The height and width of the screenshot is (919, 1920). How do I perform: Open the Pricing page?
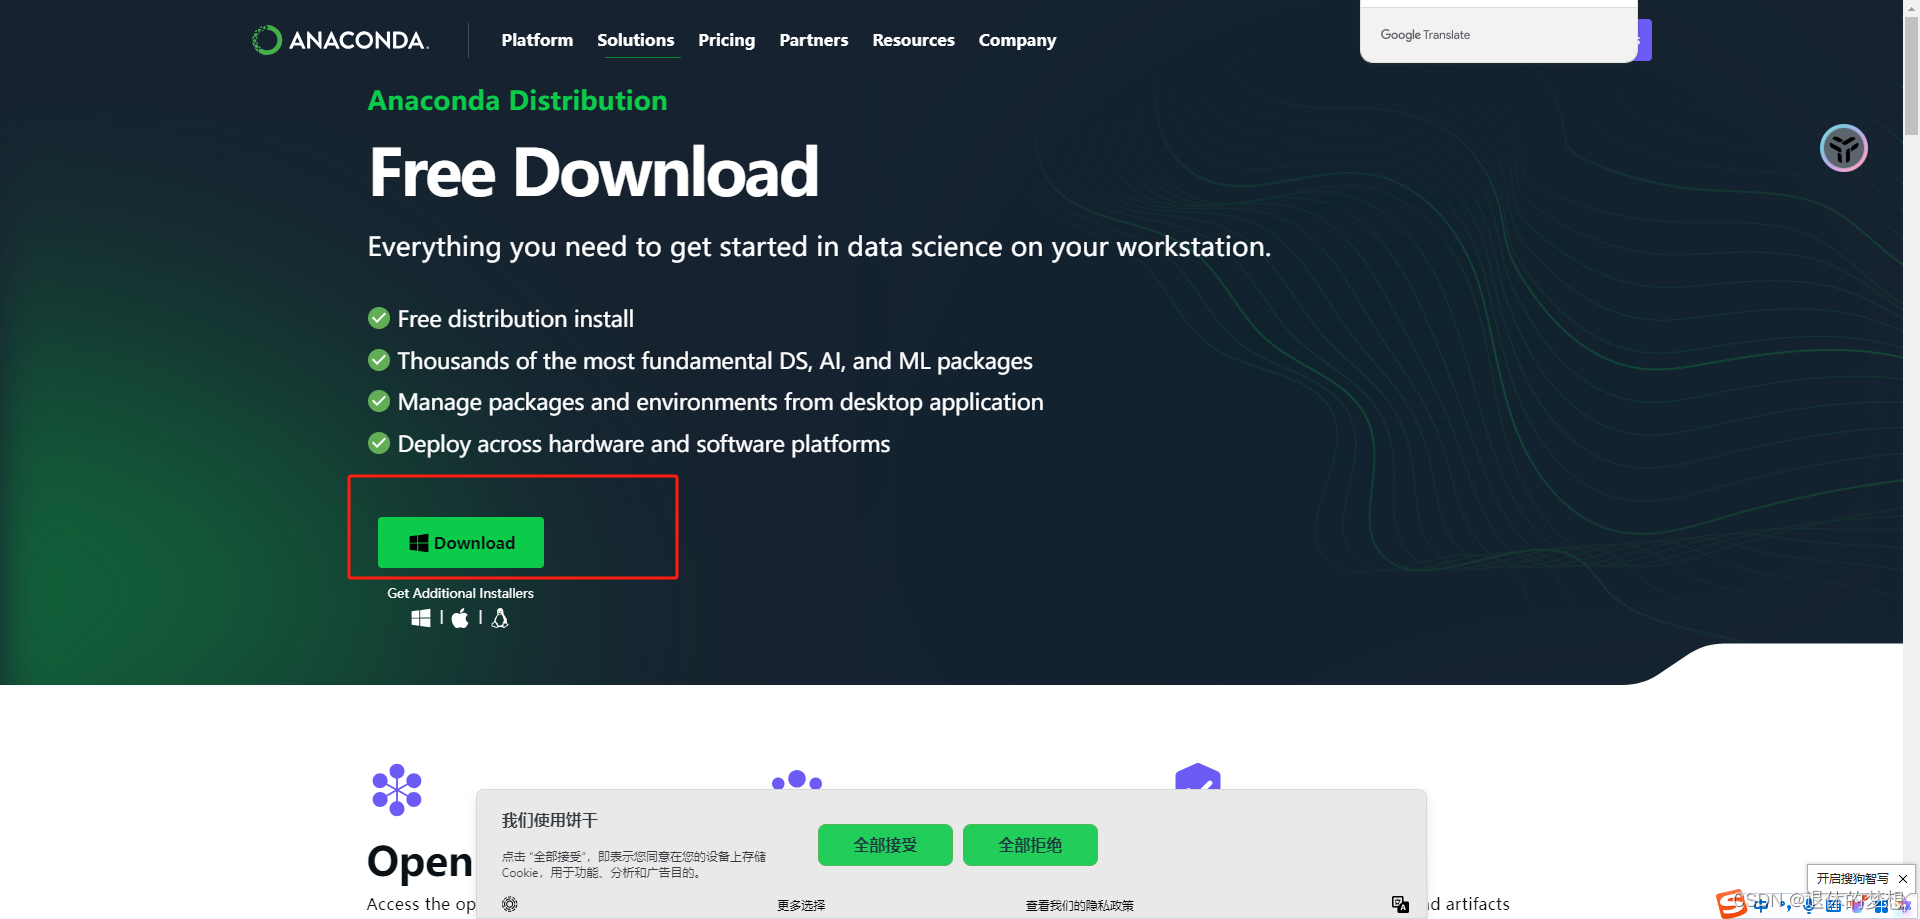coord(726,40)
